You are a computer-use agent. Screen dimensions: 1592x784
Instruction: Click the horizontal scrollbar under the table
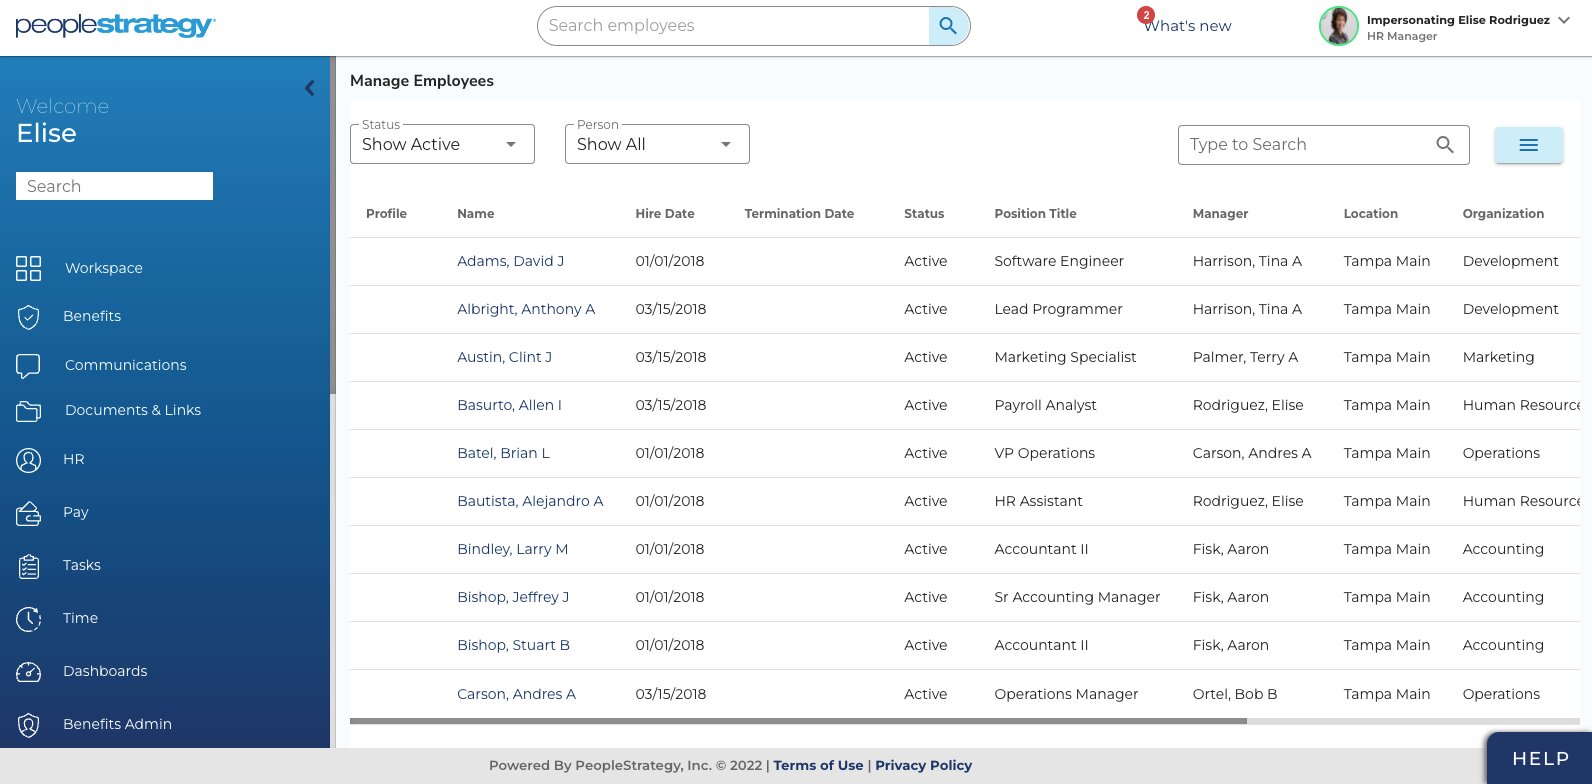point(798,720)
